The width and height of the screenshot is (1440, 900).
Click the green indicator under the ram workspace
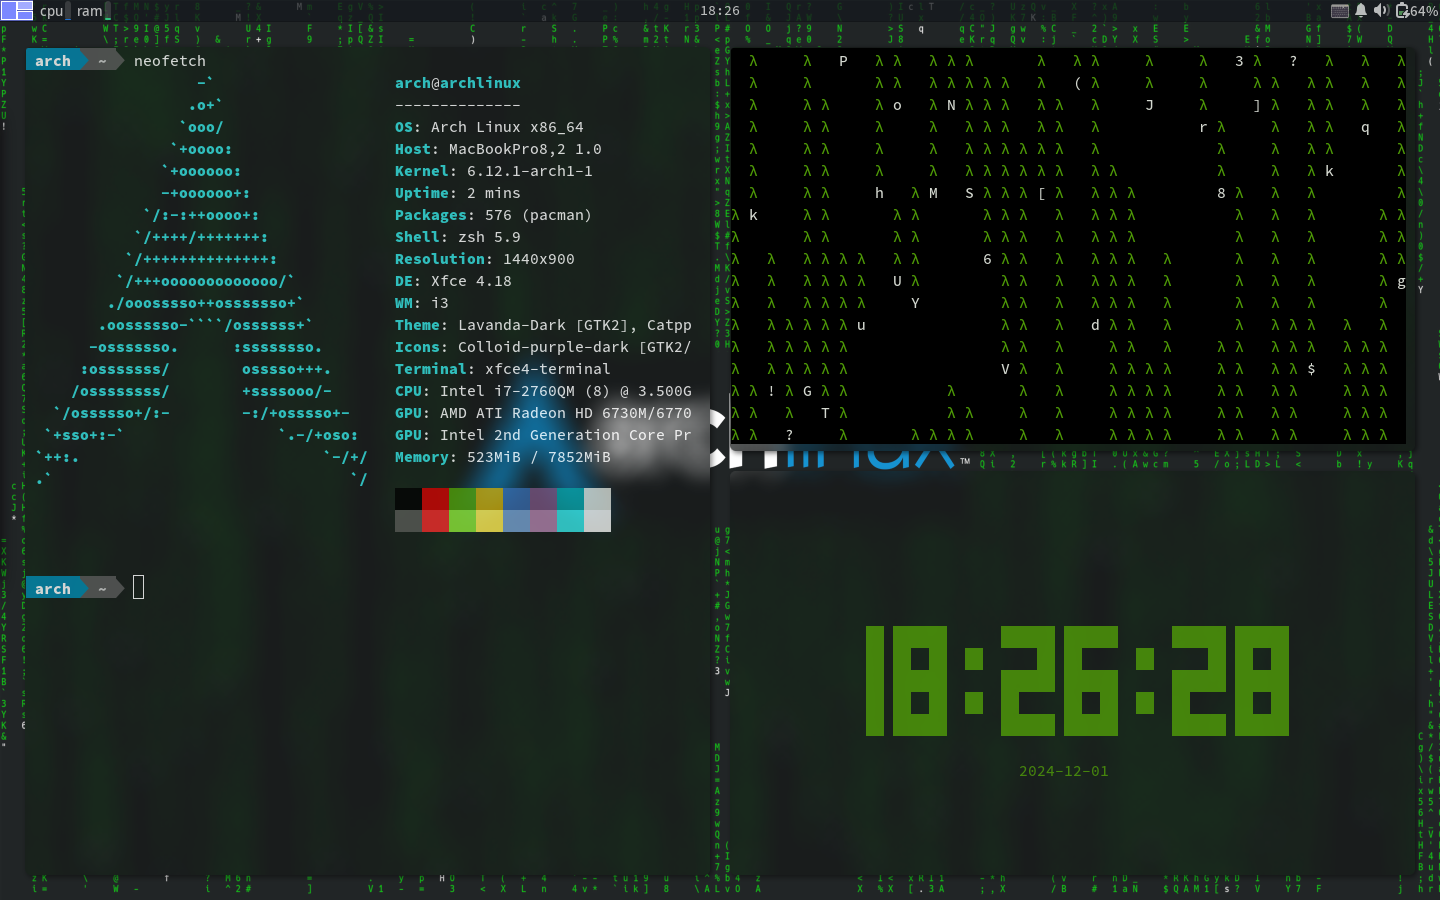click(x=108, y=19)
